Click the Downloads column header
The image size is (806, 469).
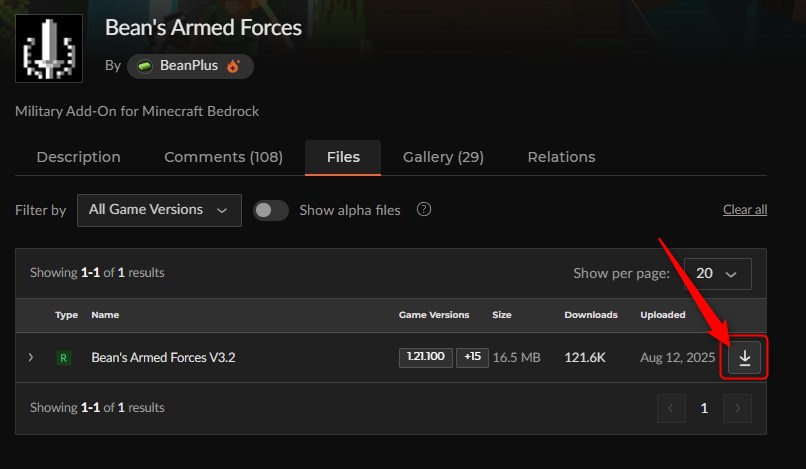pos(591,315)
